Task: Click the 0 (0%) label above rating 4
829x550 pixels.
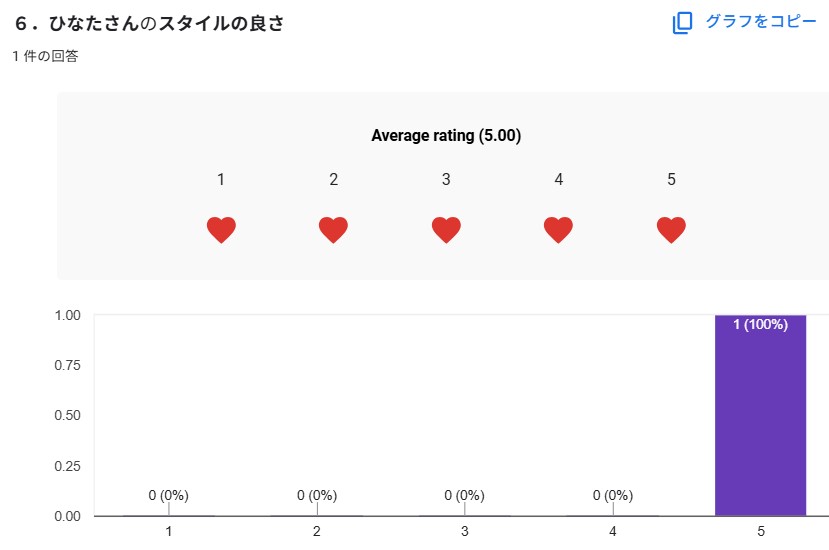Action: (x=612, y=495)
